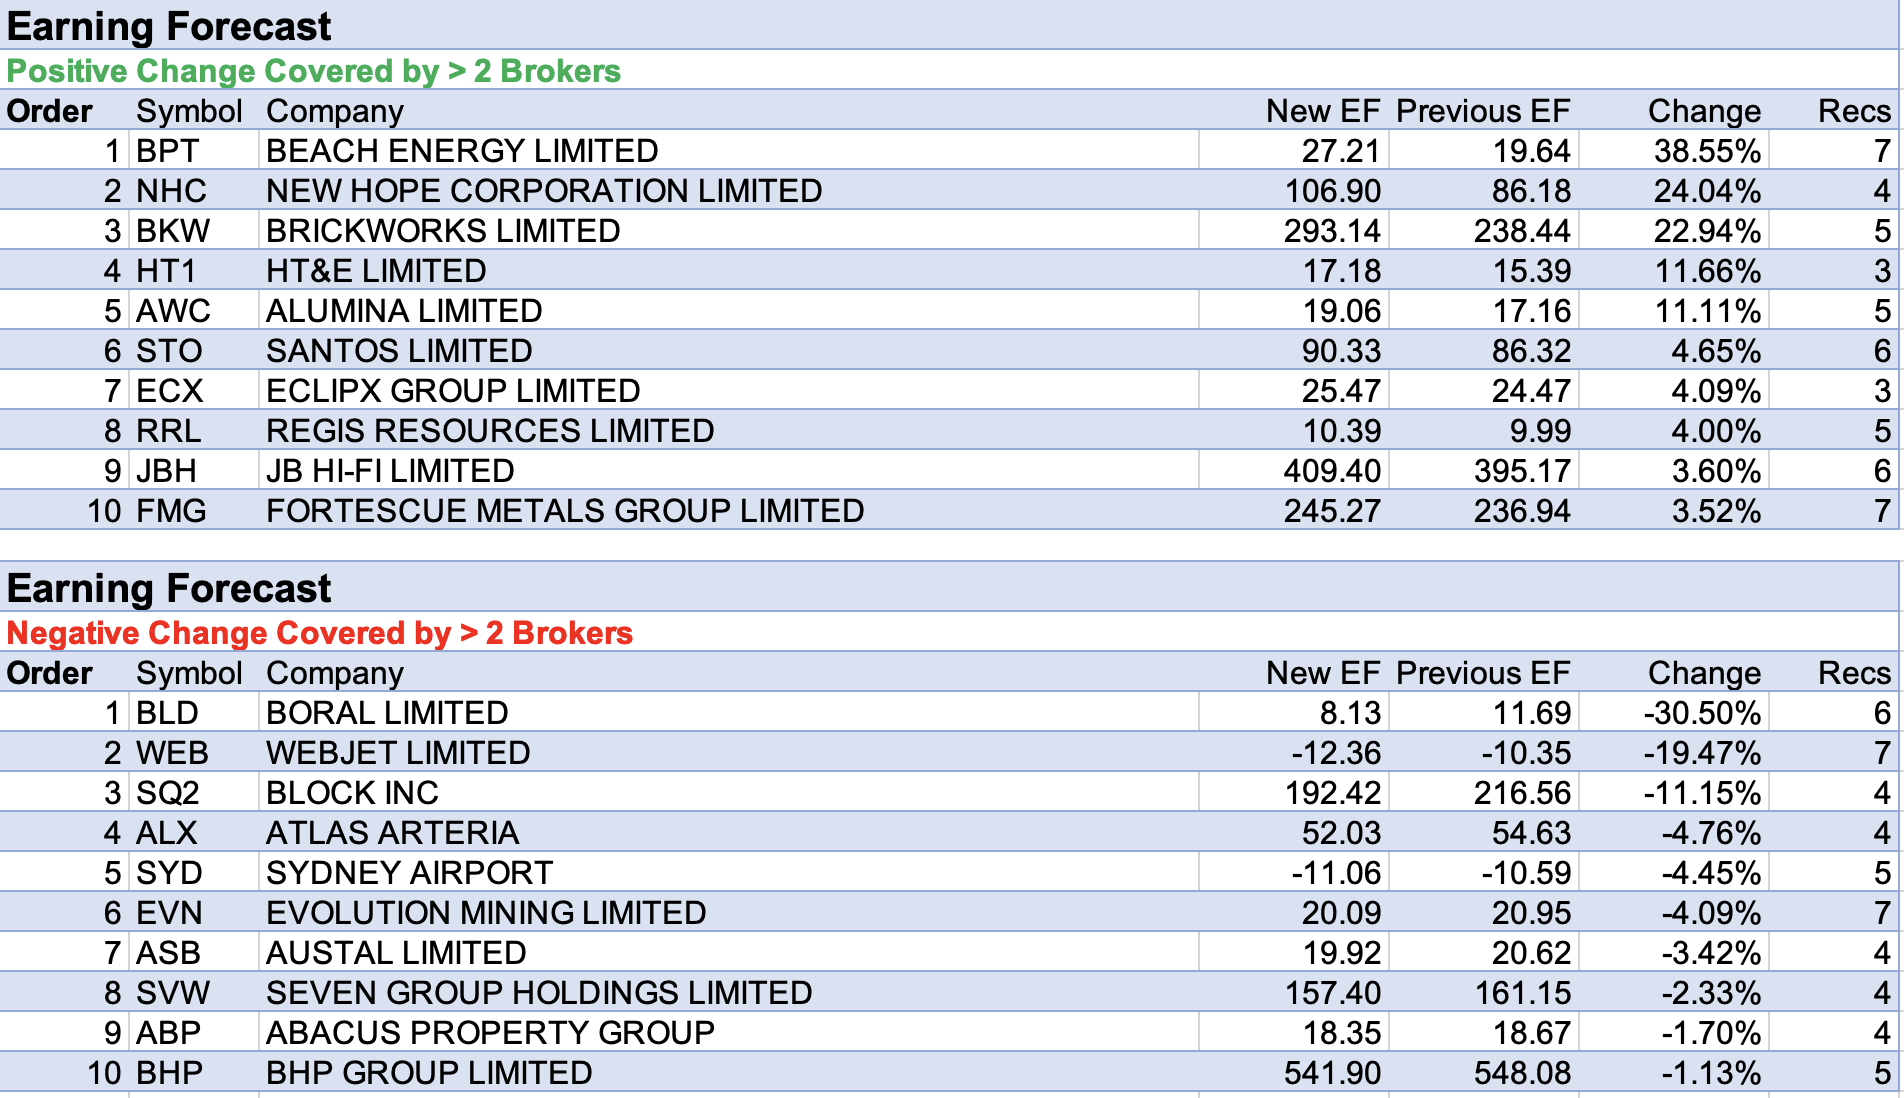This screenshot has height=1098, width=1904.
Task: Click the BRICKWORKS LIMITED New EF 293.14
Action: (x=1331, y=231)
